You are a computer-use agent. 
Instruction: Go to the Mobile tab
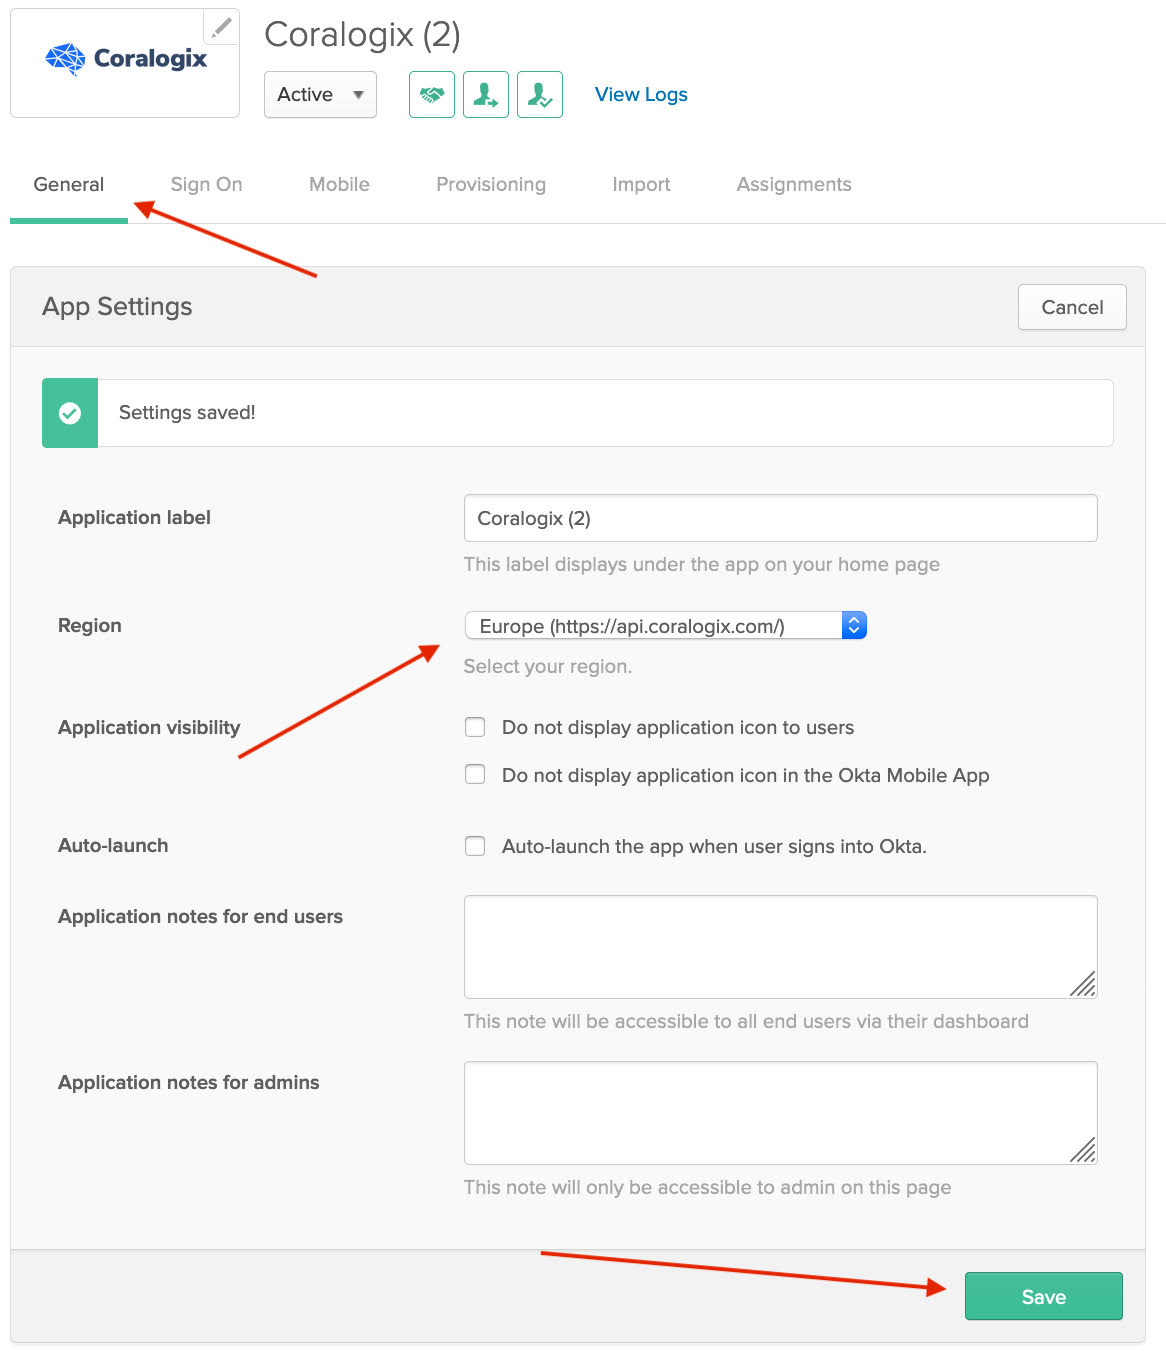tap(339, 185)
